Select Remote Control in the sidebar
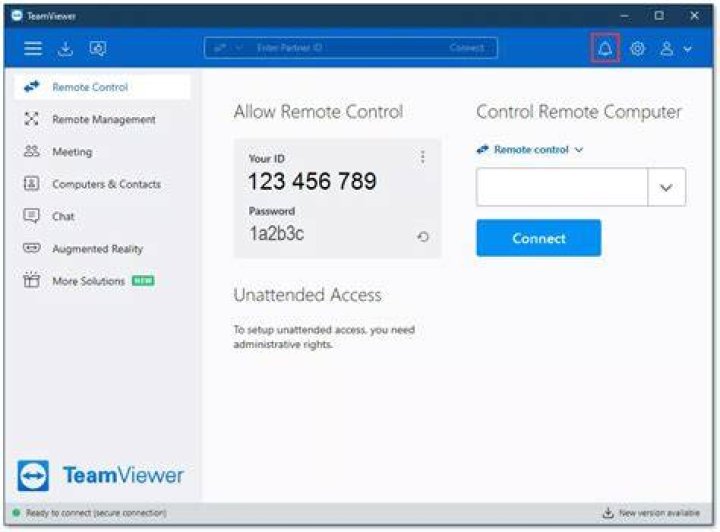The image size is (720, 532). 102,87
